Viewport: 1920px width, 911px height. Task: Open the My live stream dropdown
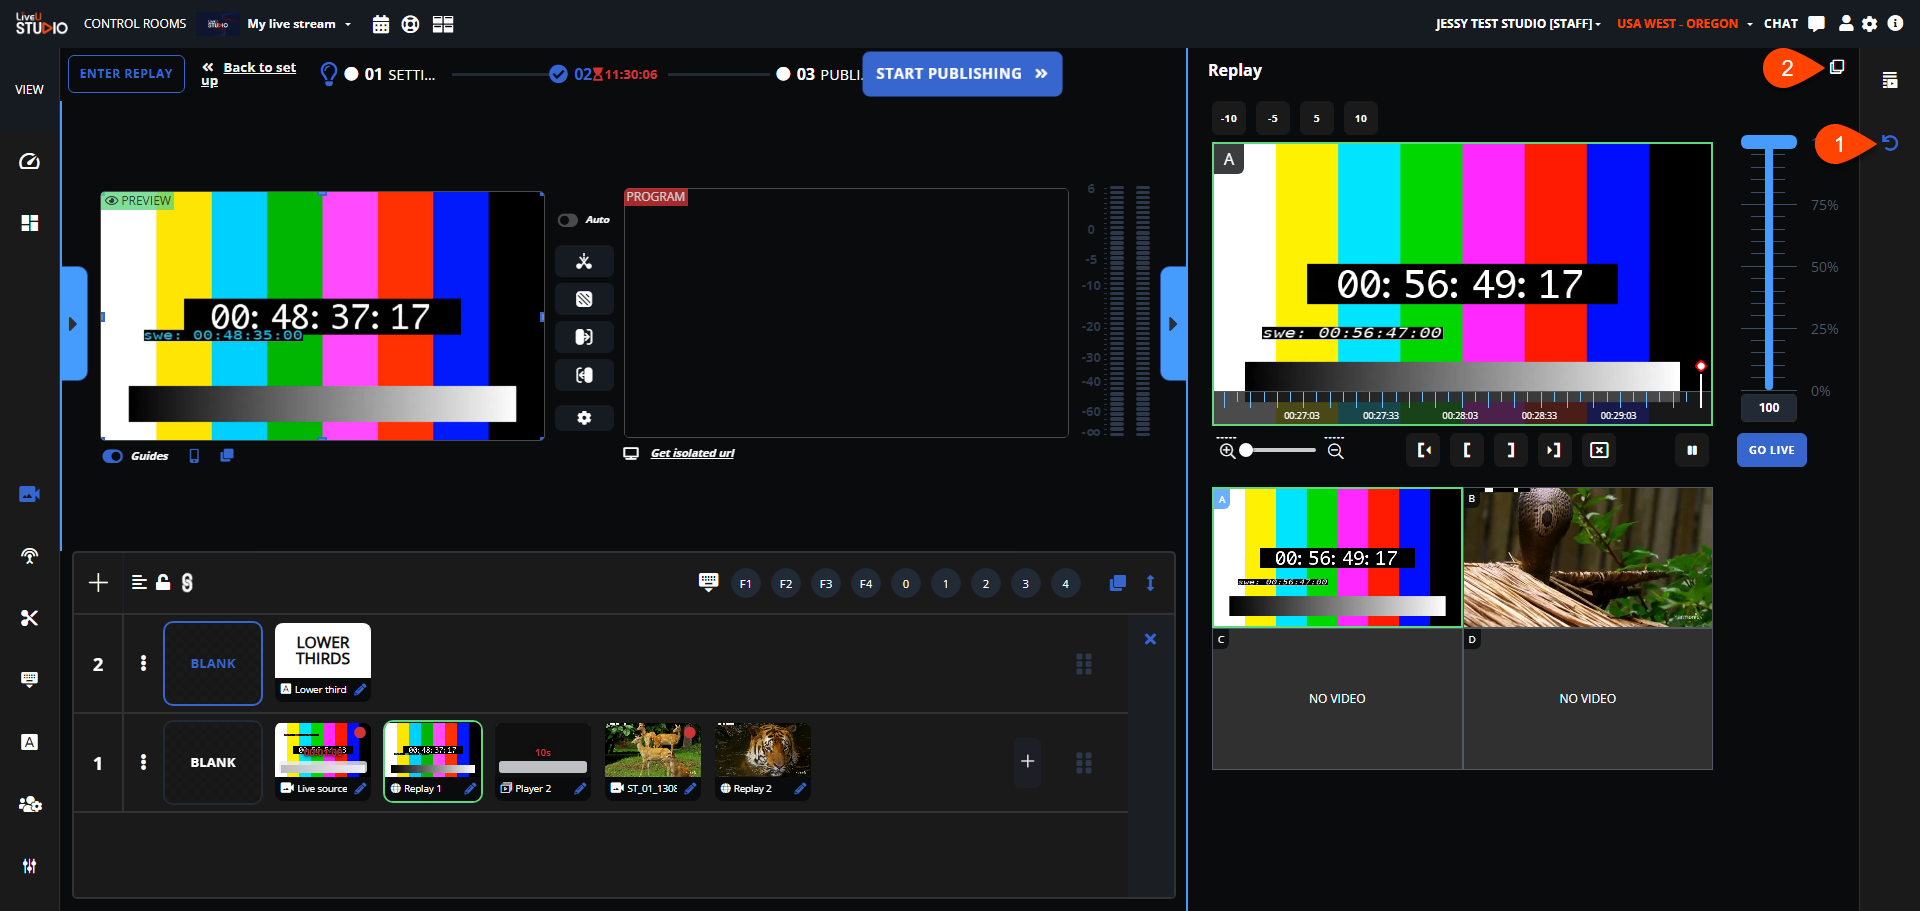299,24
